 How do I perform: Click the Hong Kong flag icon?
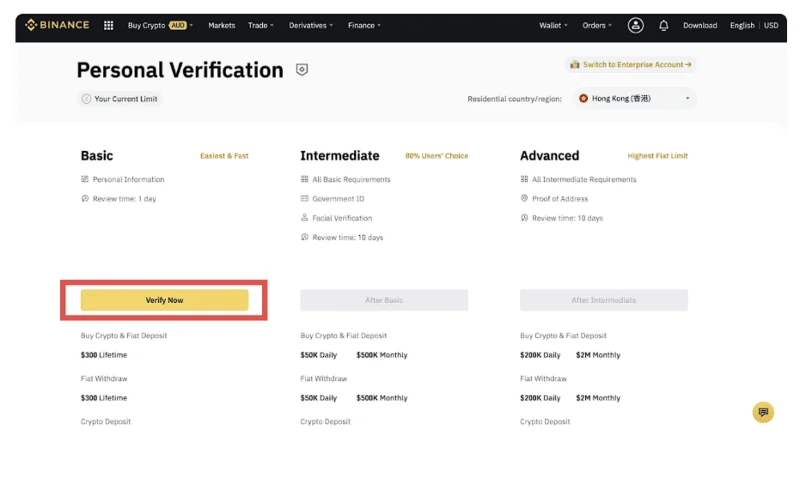tap(583, 98)
